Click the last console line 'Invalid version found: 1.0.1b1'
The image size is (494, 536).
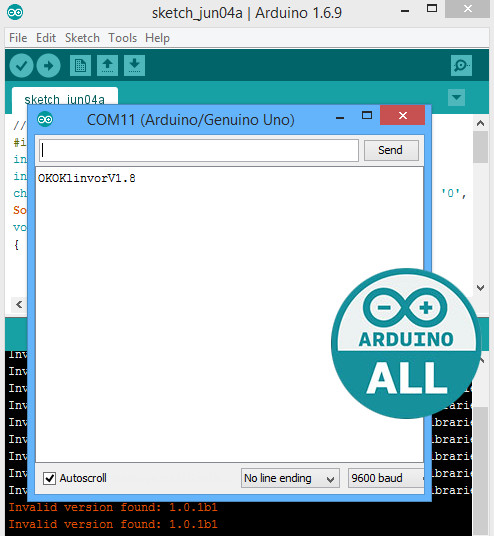113,524
